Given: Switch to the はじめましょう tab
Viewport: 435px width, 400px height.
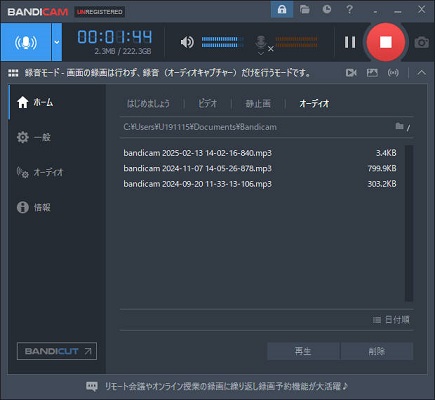Looking at the screenshot, I should tap(148, 104).
